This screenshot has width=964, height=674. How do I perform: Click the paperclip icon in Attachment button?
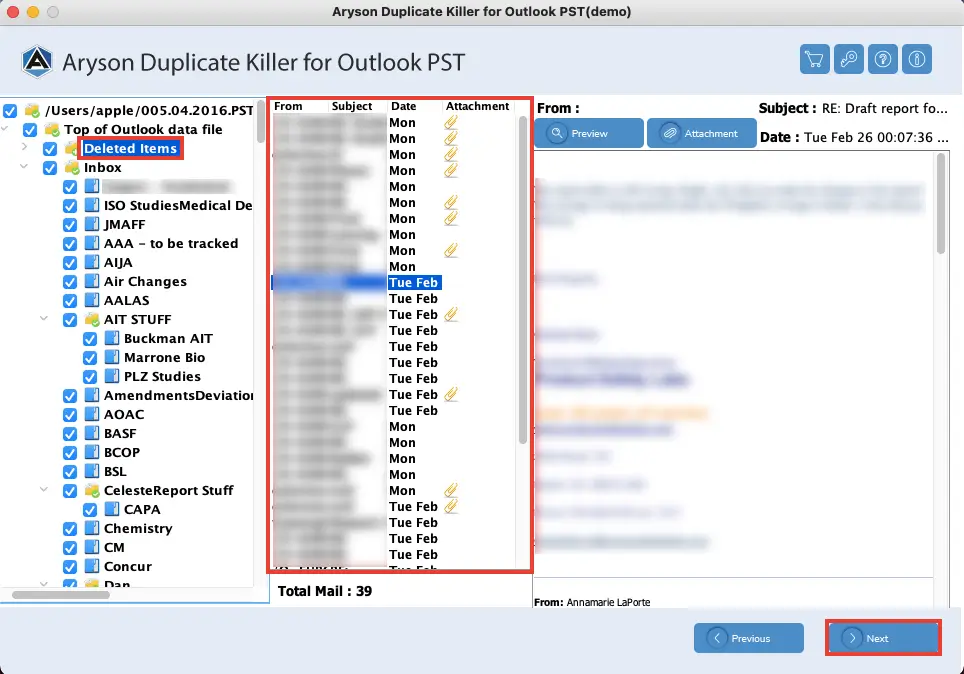[670, 133]
